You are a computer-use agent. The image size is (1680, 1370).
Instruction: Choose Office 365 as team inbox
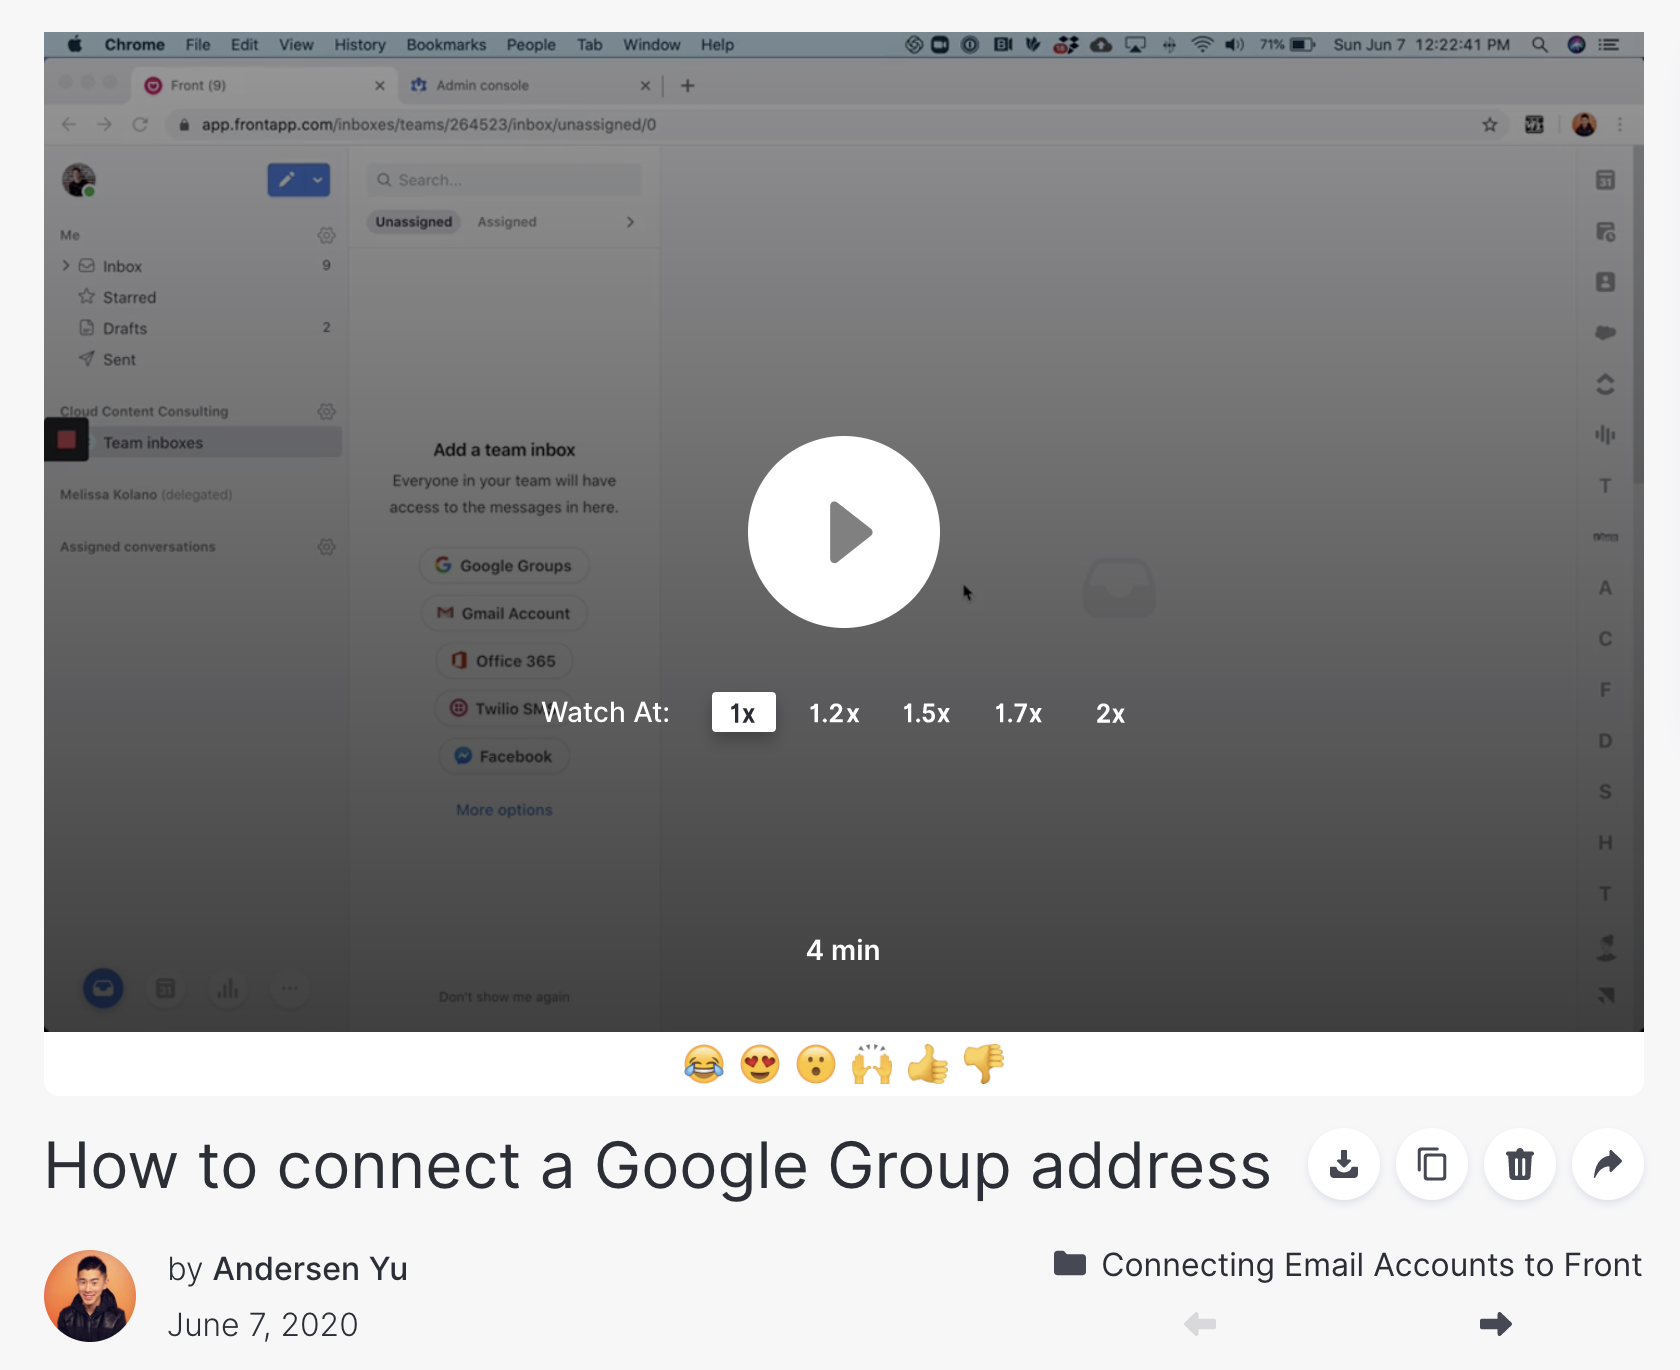tap(504, 661)
